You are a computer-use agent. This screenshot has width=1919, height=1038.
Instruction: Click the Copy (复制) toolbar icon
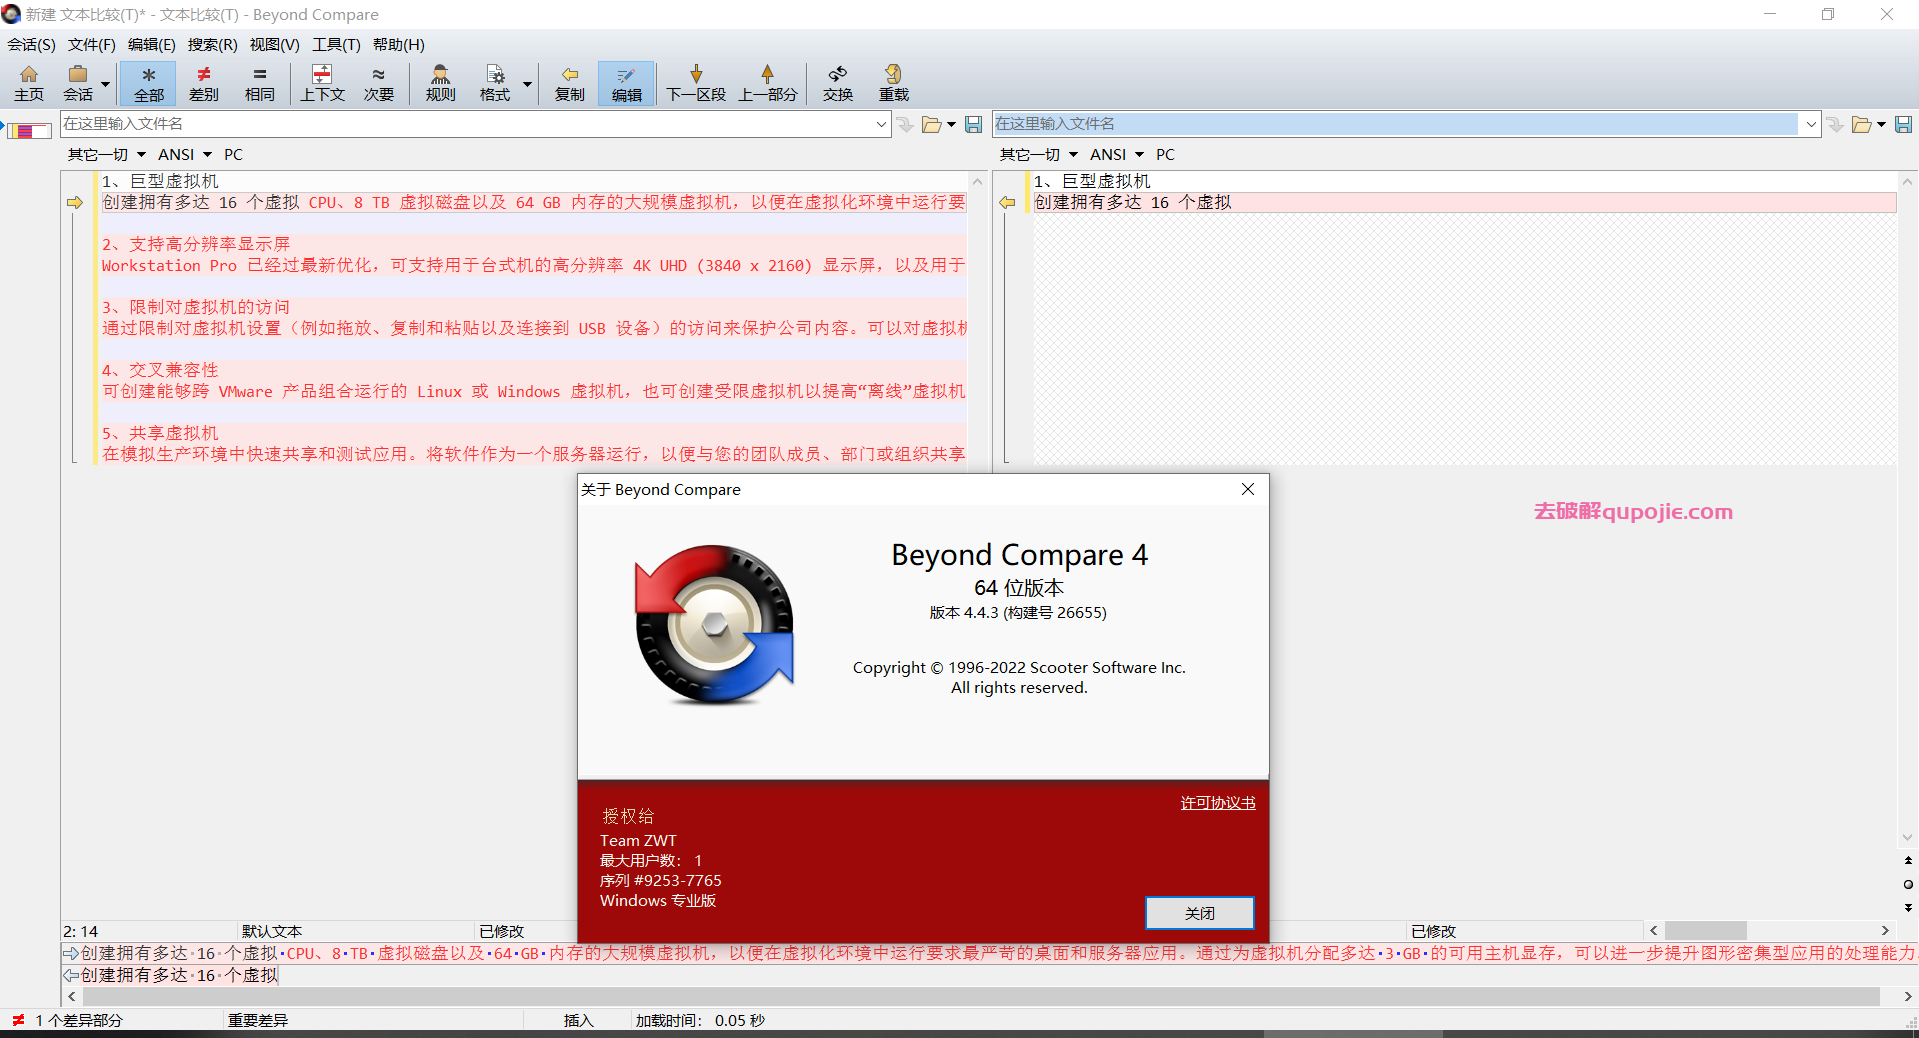(570, 83)
